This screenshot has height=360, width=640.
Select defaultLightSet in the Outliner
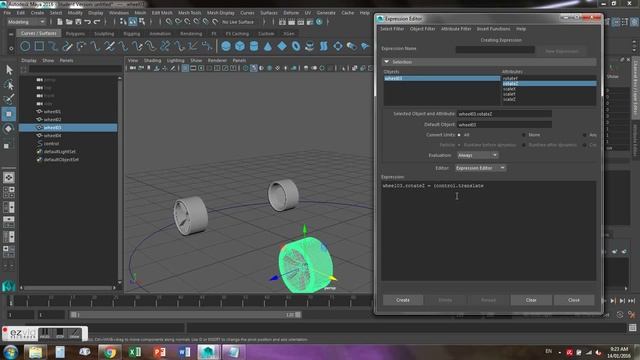pos(60,151)
